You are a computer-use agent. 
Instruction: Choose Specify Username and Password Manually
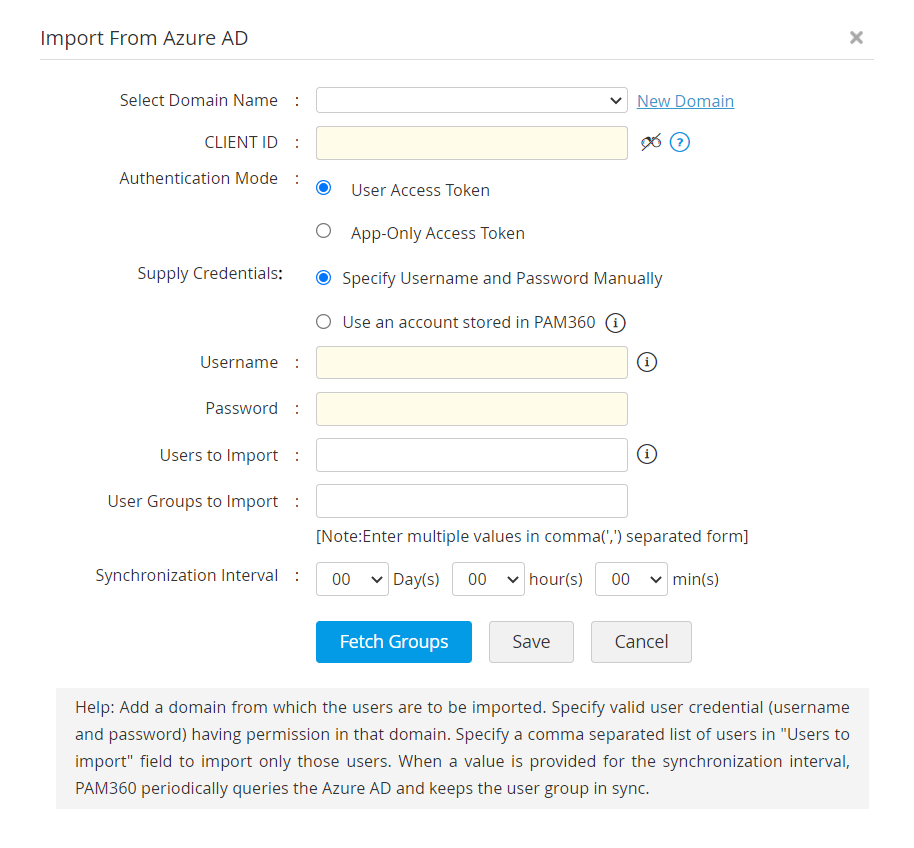pyautogui.click(x=323, y=278)
